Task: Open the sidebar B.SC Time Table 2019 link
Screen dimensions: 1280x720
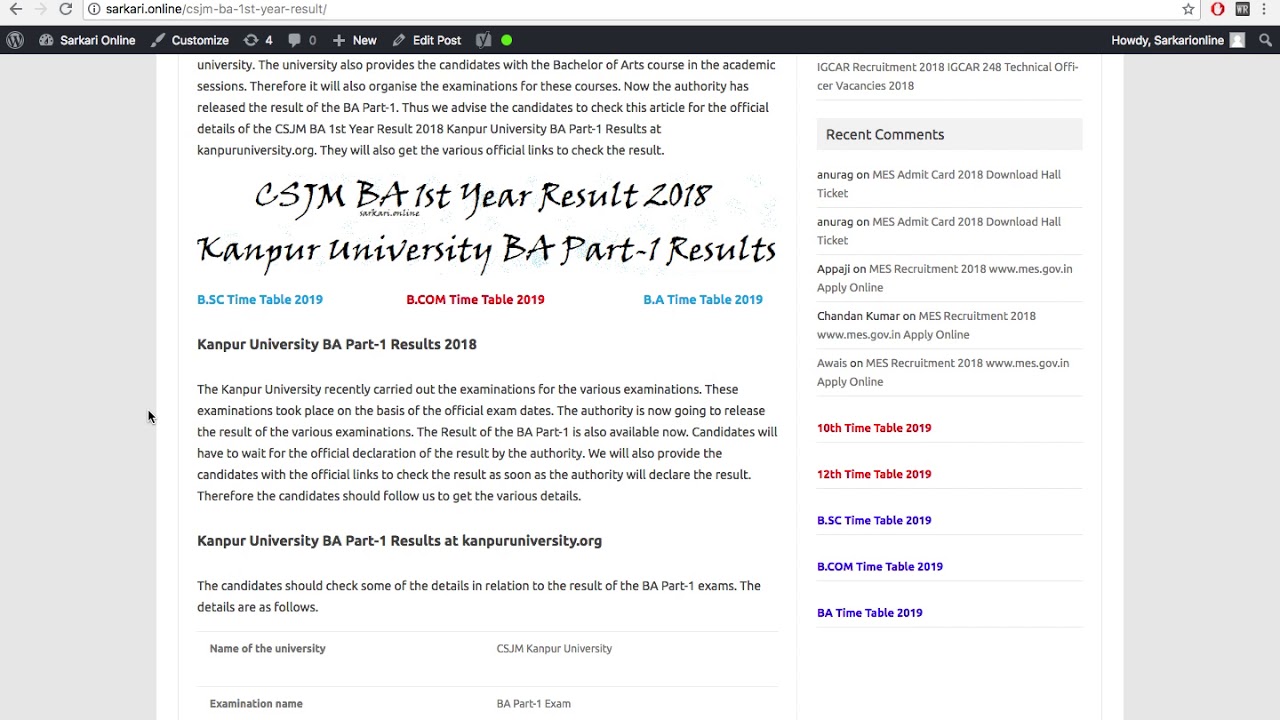Action: [x=874, y=520]
